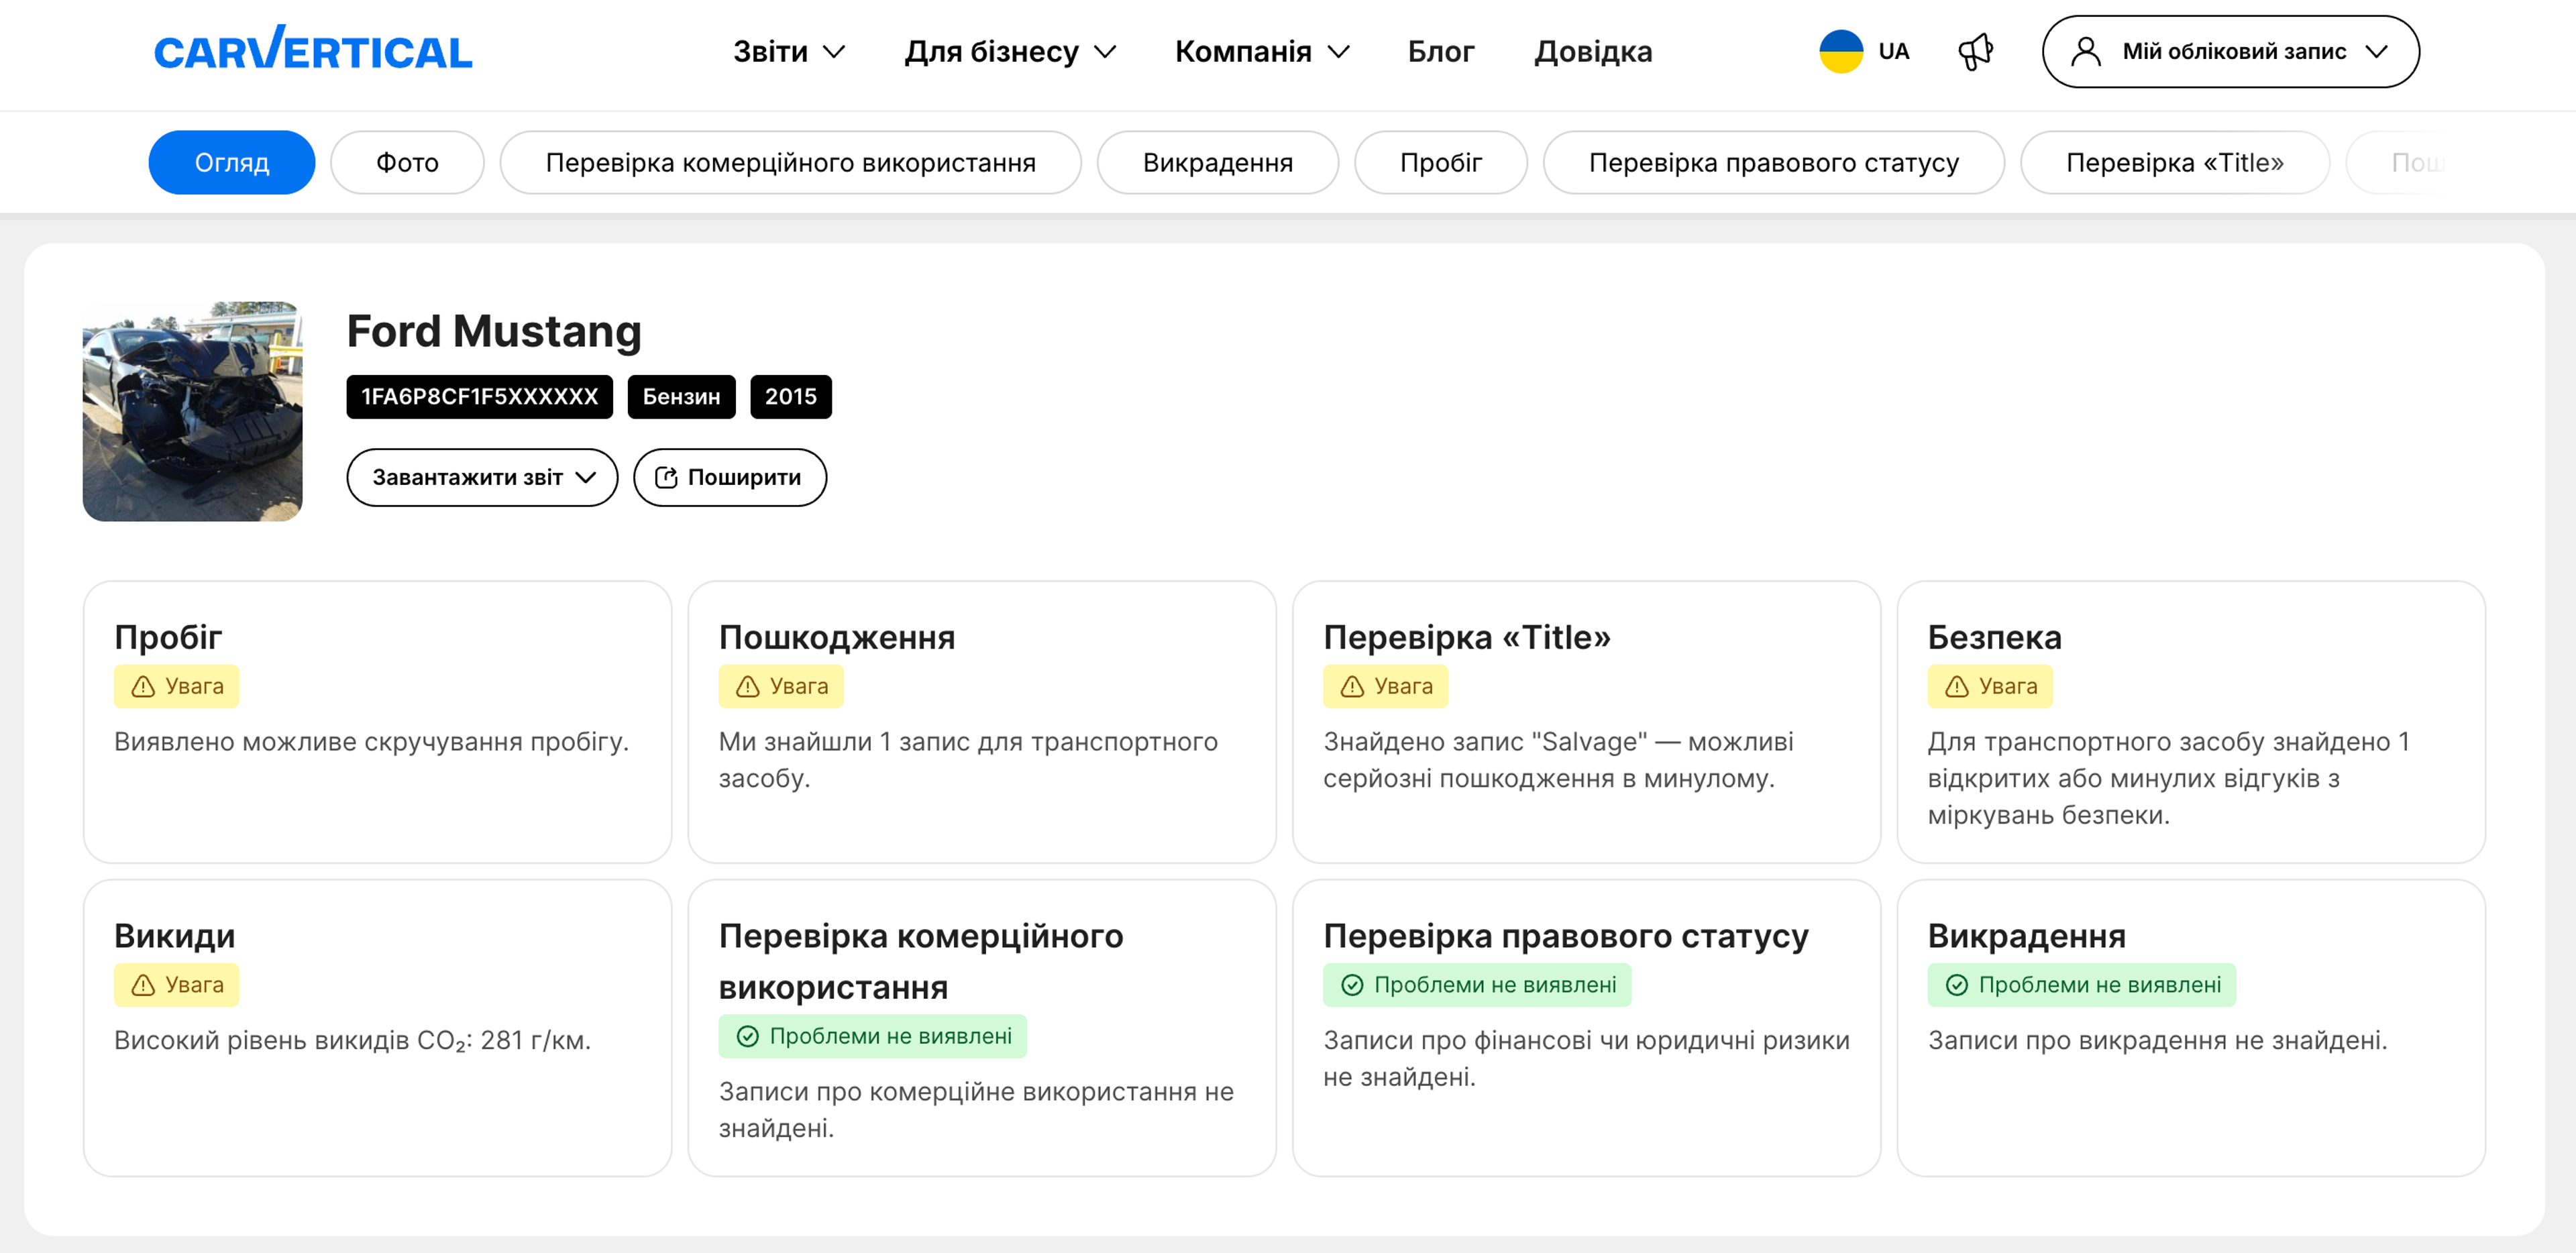Click the Поширити share button
This screenshot has height=1253, width=2576.
[x=730, y=478]
